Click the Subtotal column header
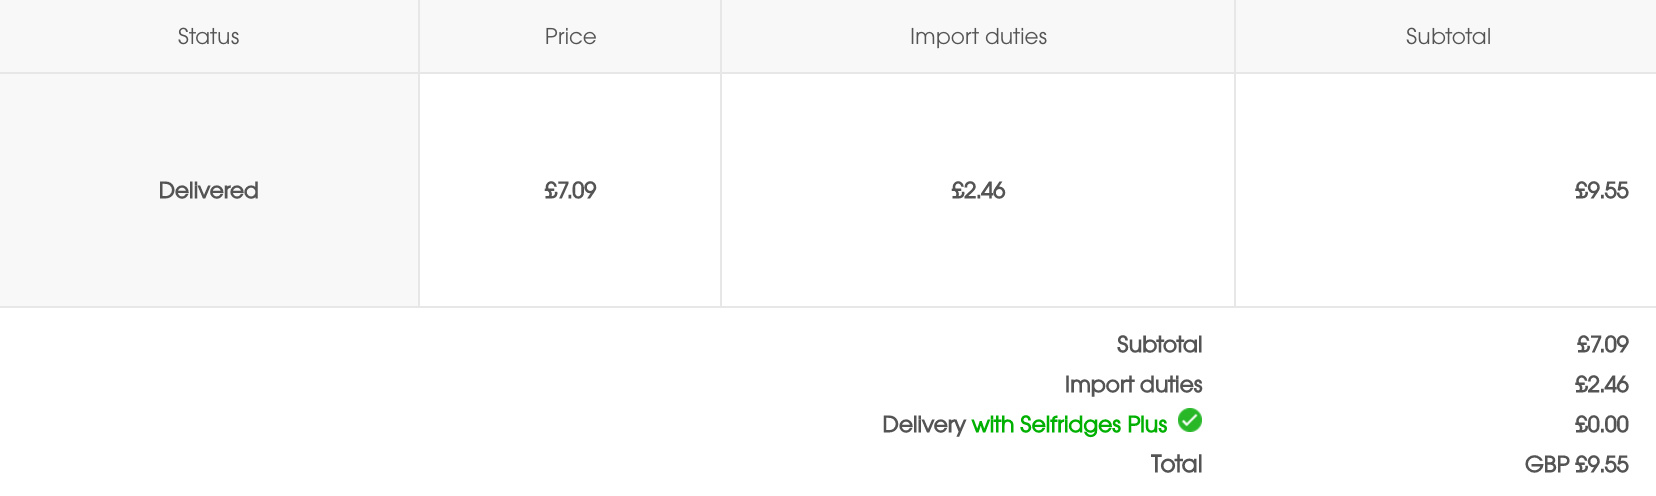 pos(1448,37)
